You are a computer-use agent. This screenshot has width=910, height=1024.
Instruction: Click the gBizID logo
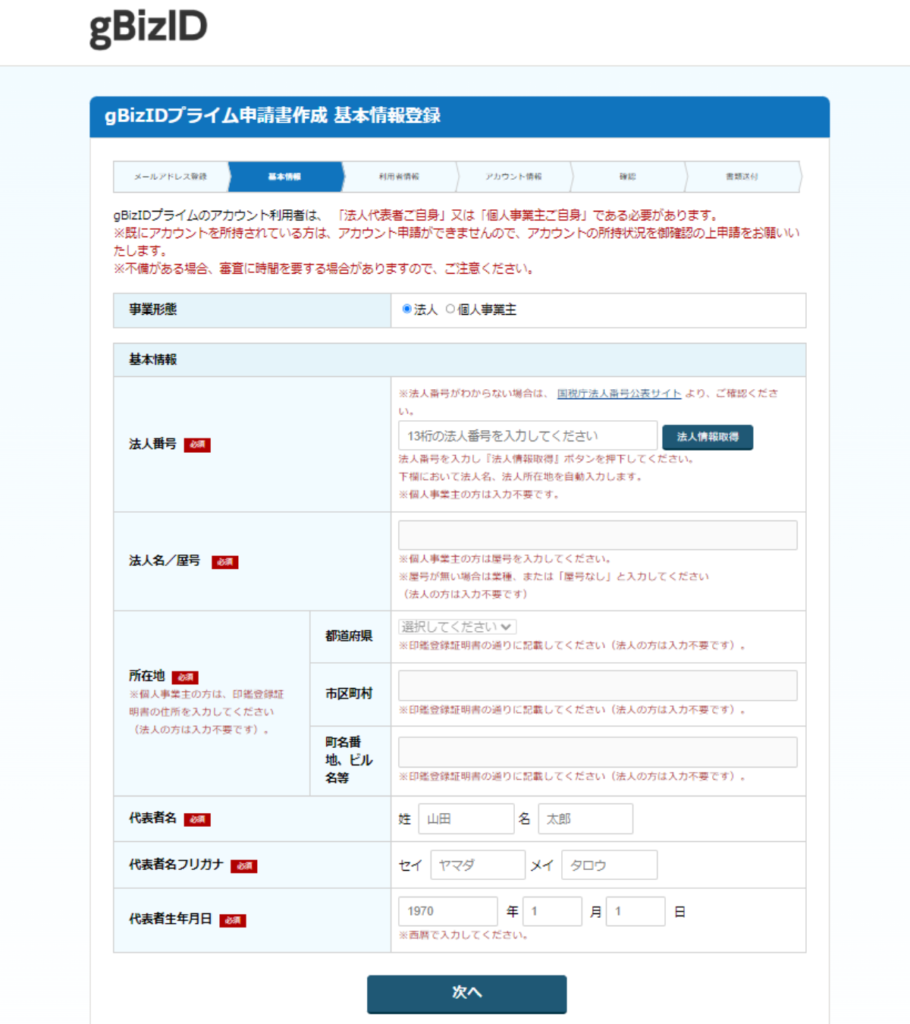tap(146, 26)
